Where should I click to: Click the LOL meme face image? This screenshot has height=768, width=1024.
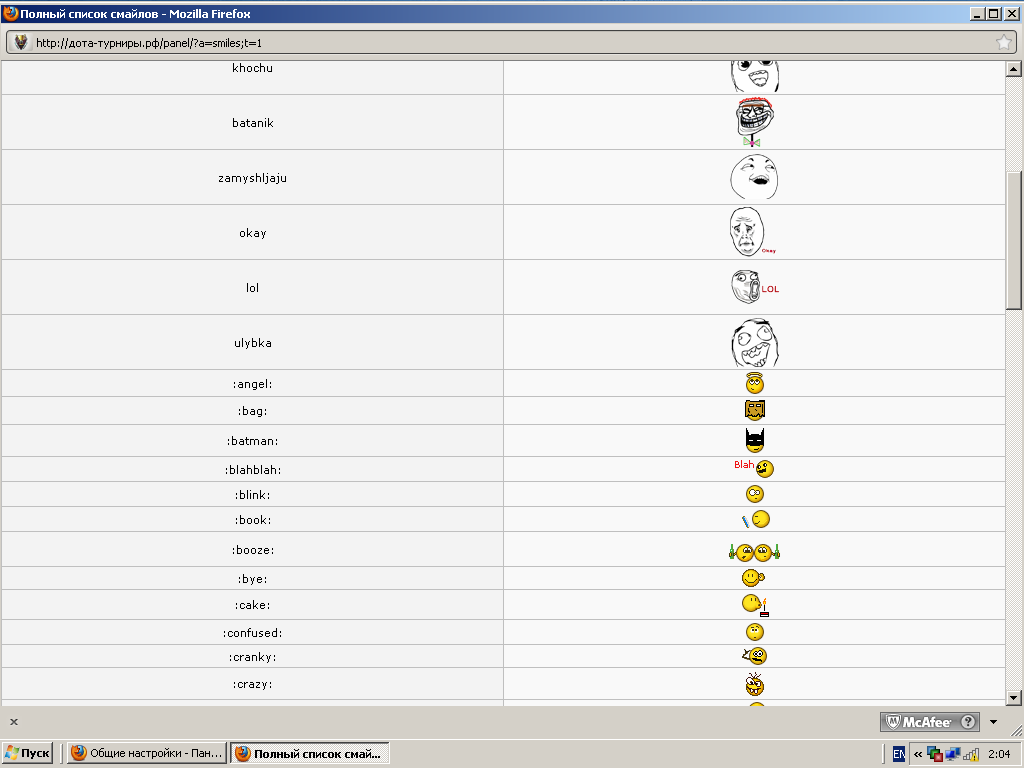(x=755, y=287)
